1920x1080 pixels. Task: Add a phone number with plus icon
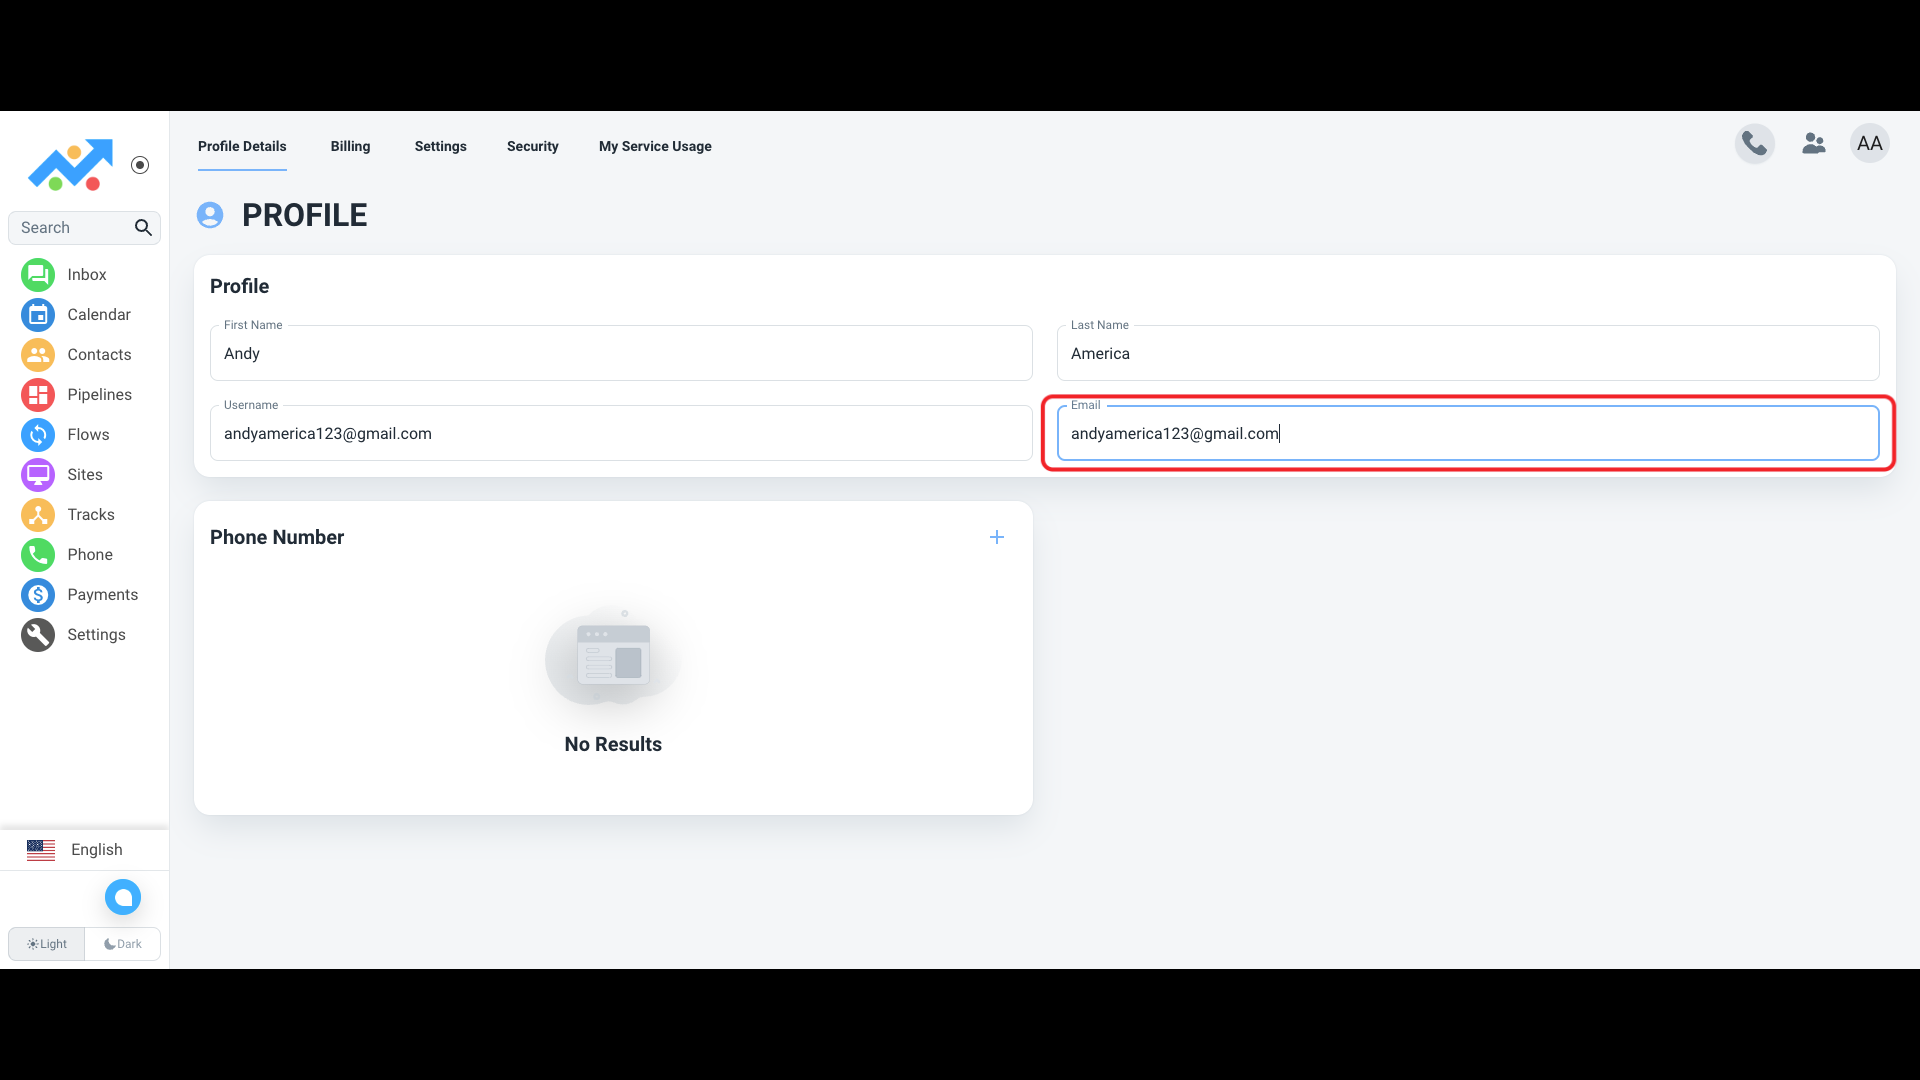(x=996, y=537)
